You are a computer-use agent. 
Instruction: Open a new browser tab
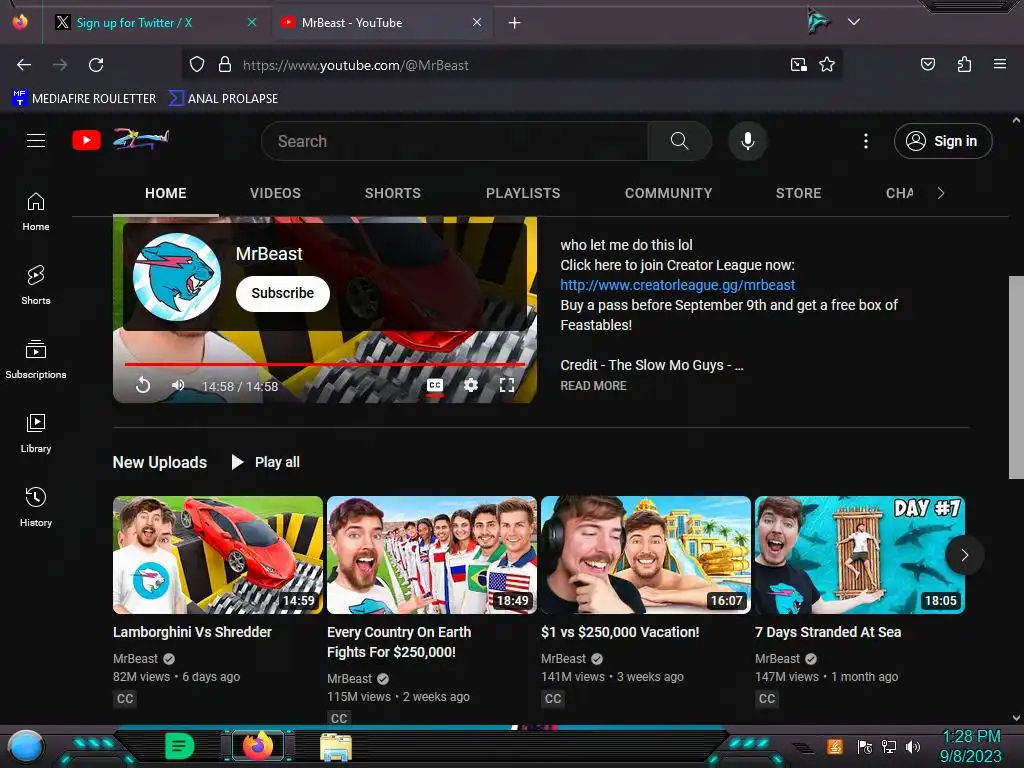(x=515, y=23)
